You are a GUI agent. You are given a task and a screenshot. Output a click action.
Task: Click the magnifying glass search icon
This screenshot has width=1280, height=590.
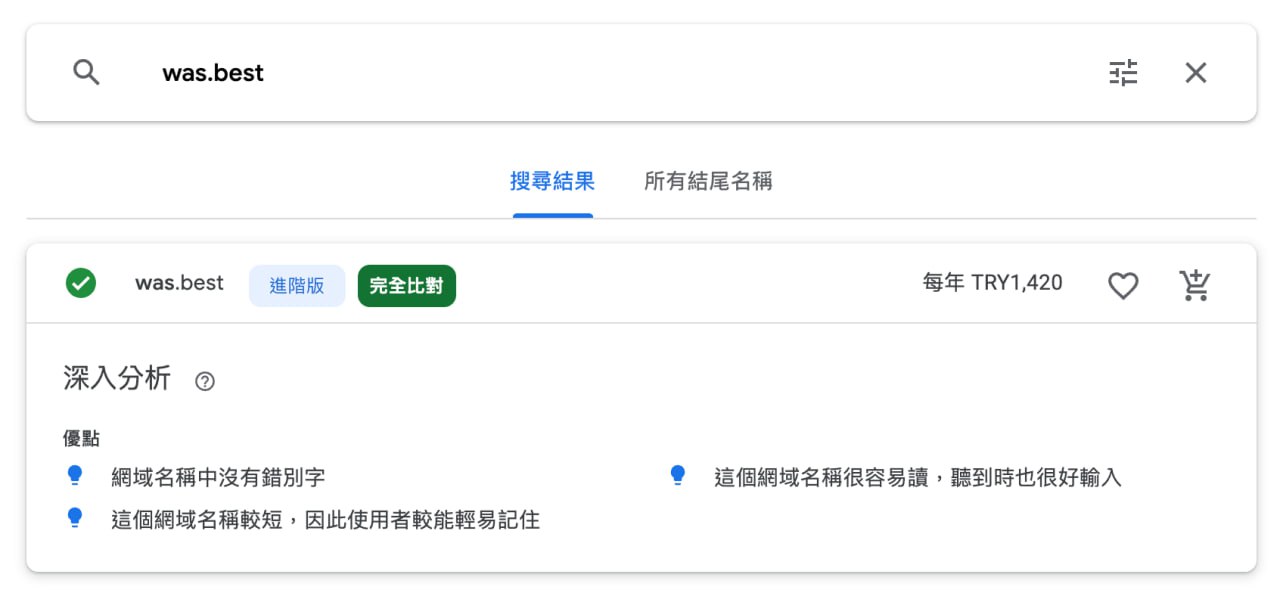coord(87,72)
